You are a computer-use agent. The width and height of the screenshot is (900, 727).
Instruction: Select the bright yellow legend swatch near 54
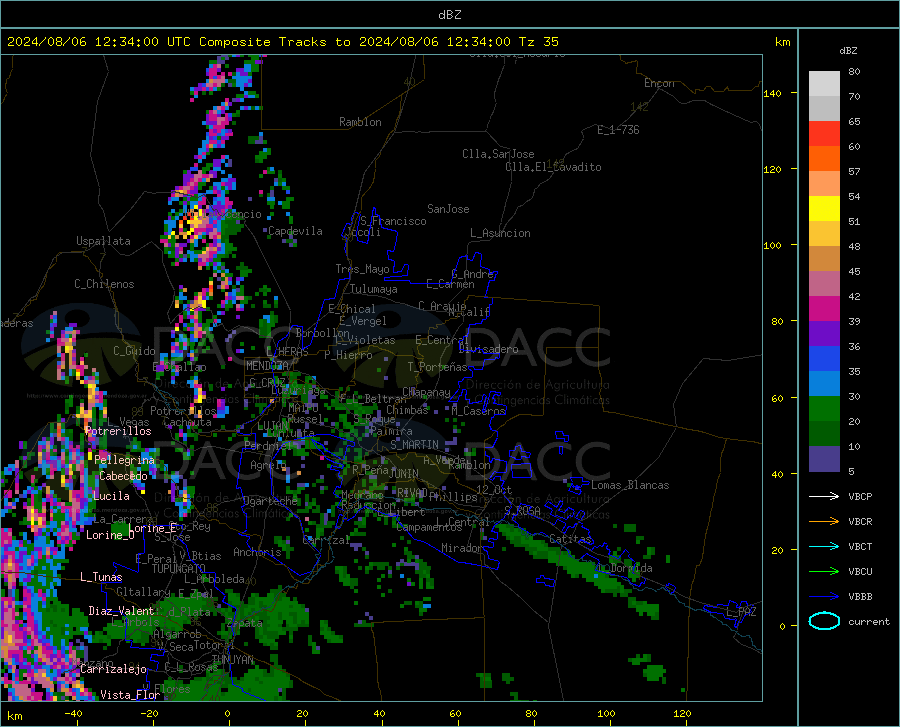click(x=824, y=209)
